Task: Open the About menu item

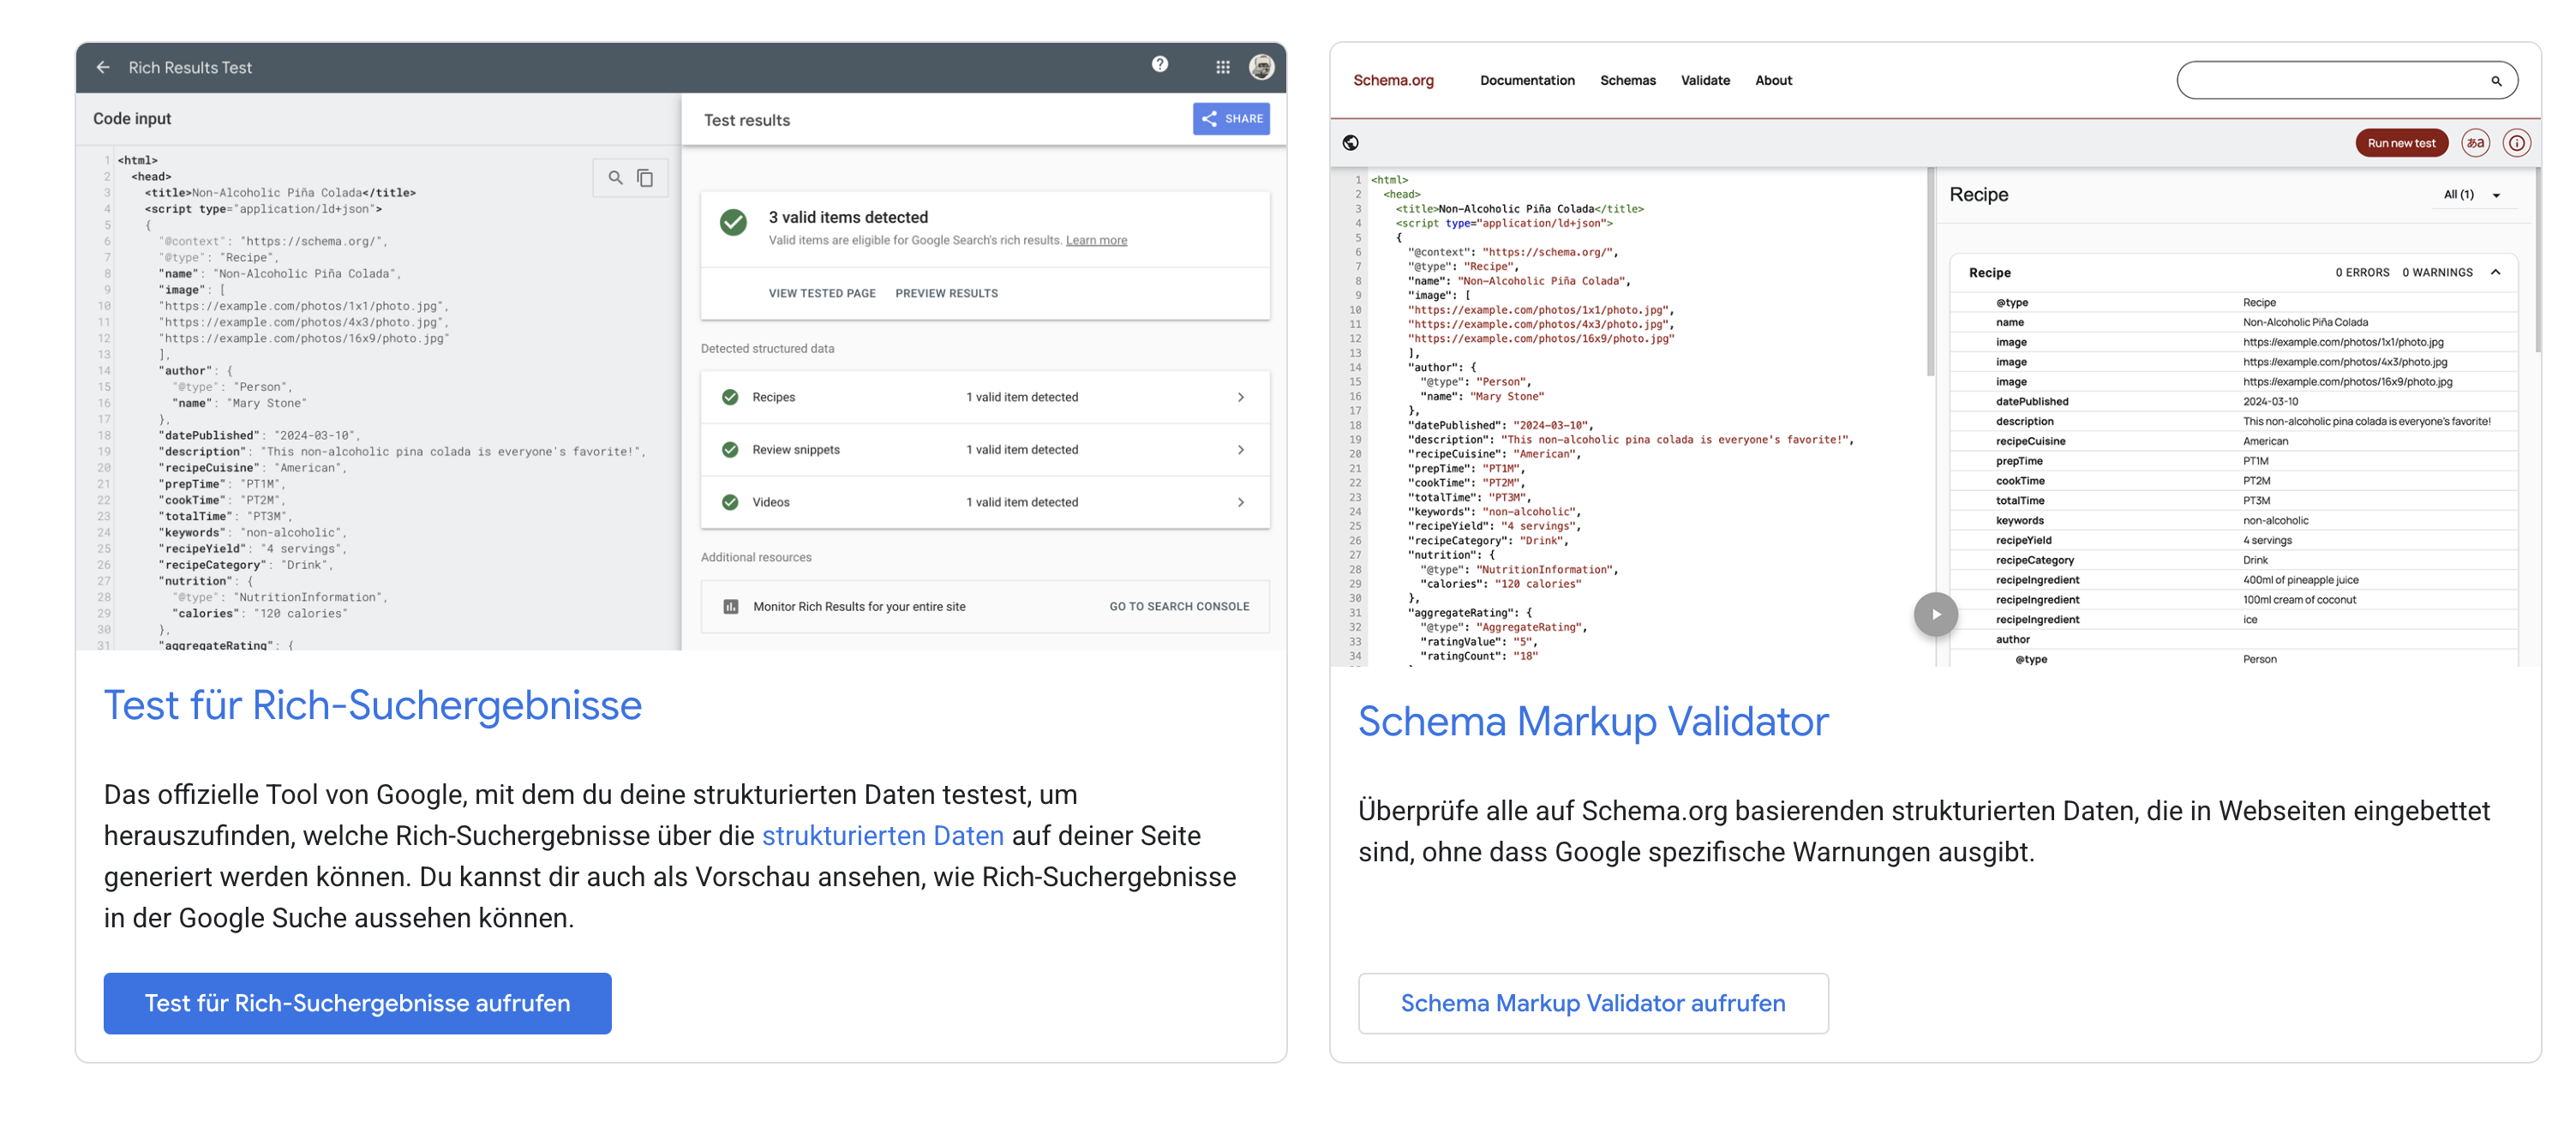Action: pyautogui.click(x=1773, y=80)
